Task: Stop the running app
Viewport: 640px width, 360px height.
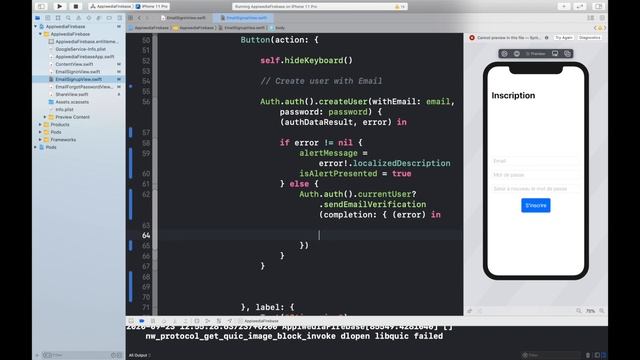Action: tap(76, 6)
